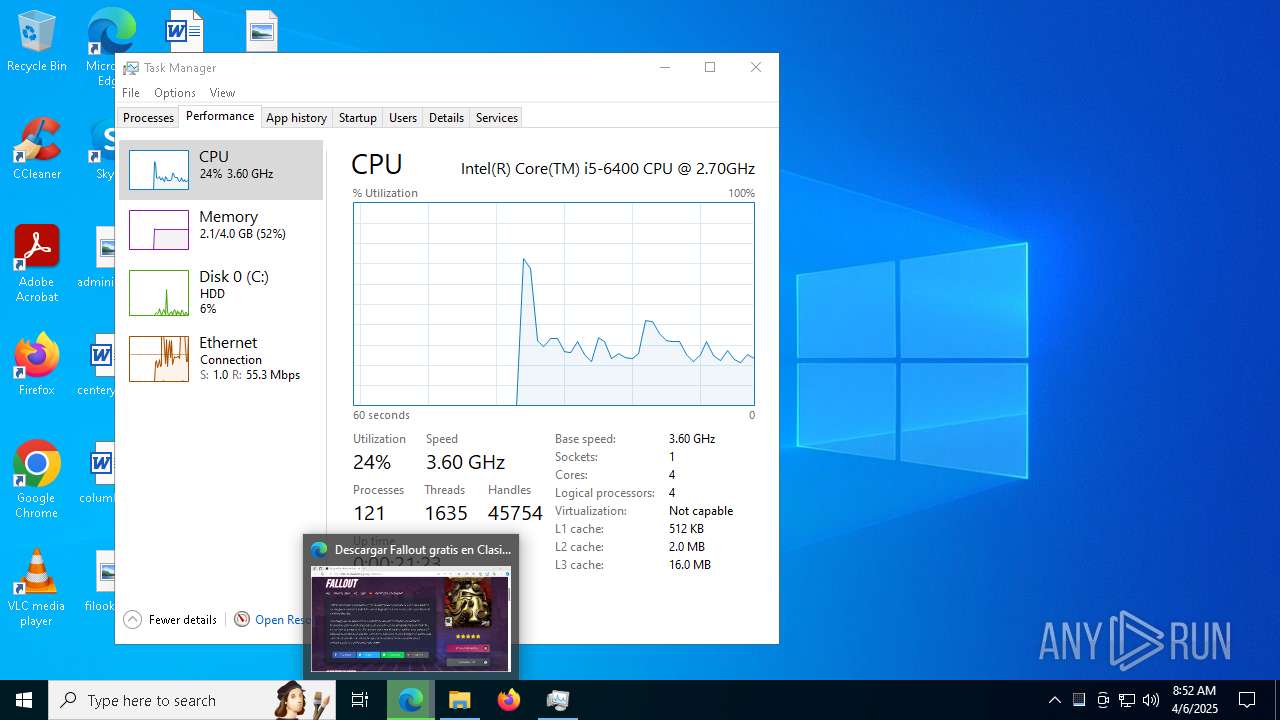Switch to the App history tab
Image resolution: width=1280 pixels, height=720 pixels.
(x=296, y=117)
